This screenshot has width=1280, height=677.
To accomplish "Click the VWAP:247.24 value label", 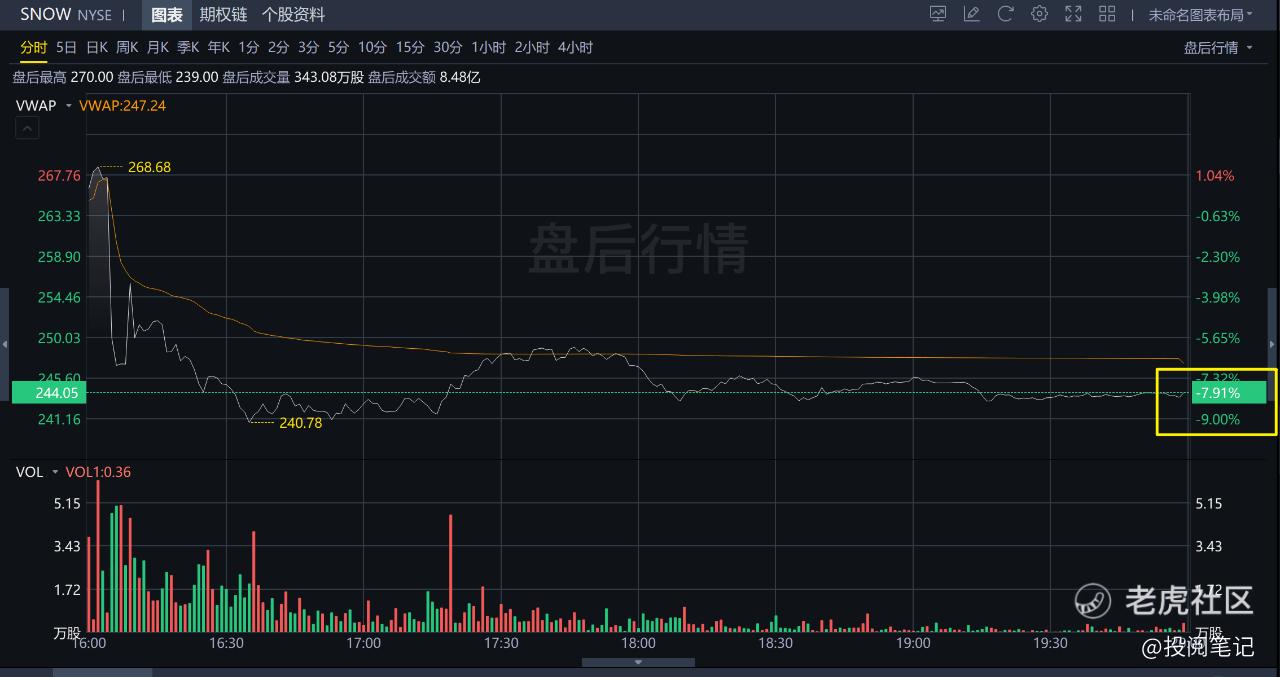I will [122, 106].
